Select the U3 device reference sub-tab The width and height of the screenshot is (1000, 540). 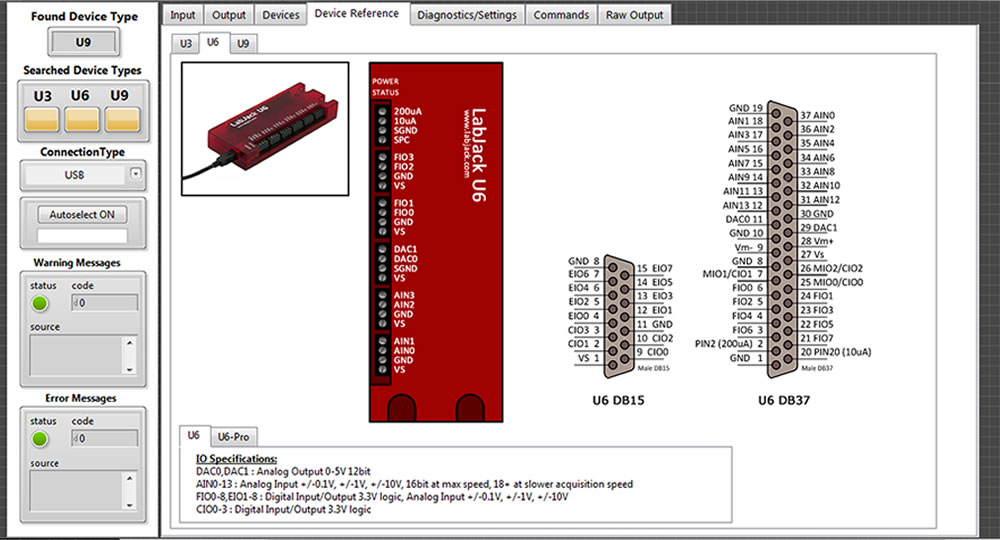click(186, 43)
